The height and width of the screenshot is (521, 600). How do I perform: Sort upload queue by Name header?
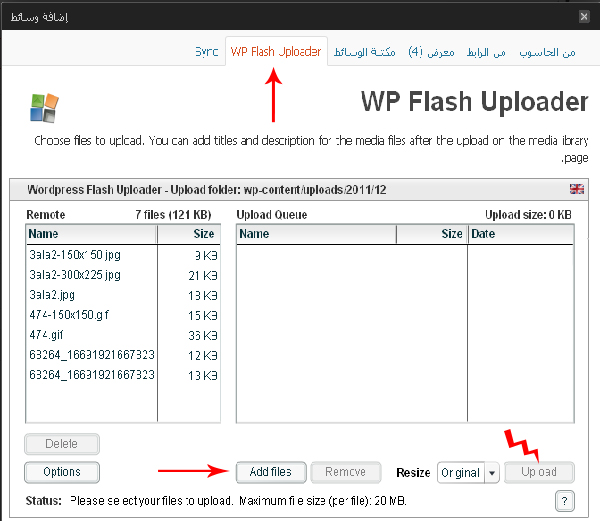click(316, 234)
